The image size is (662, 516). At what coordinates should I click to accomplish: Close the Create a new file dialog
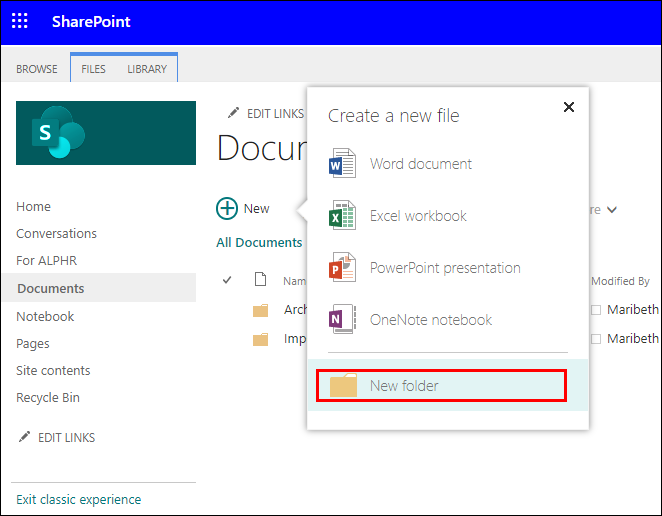tap(569, 107)
